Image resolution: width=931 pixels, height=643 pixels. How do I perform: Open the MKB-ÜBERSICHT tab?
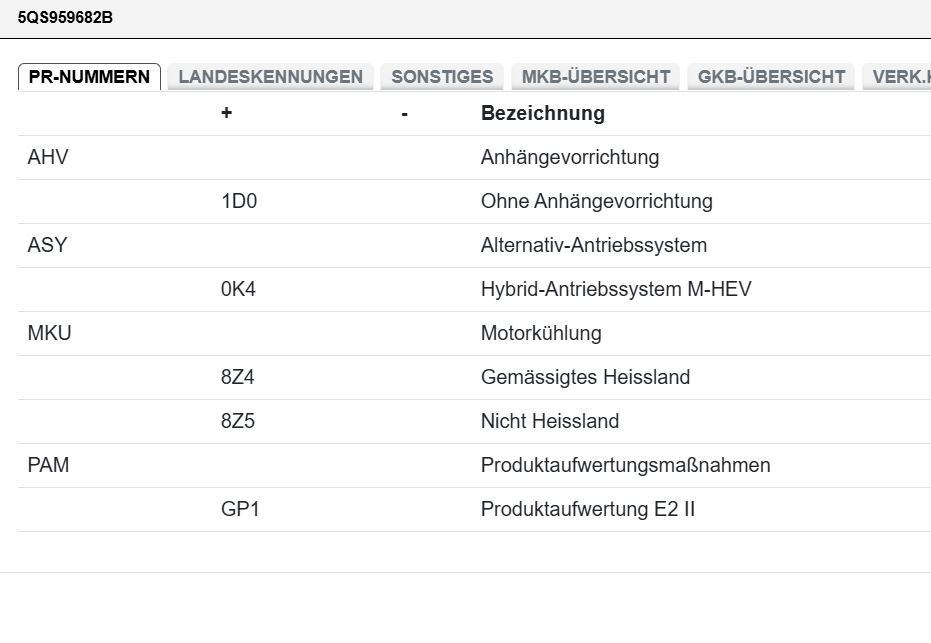pyautogui.click(x=596, y=77)
